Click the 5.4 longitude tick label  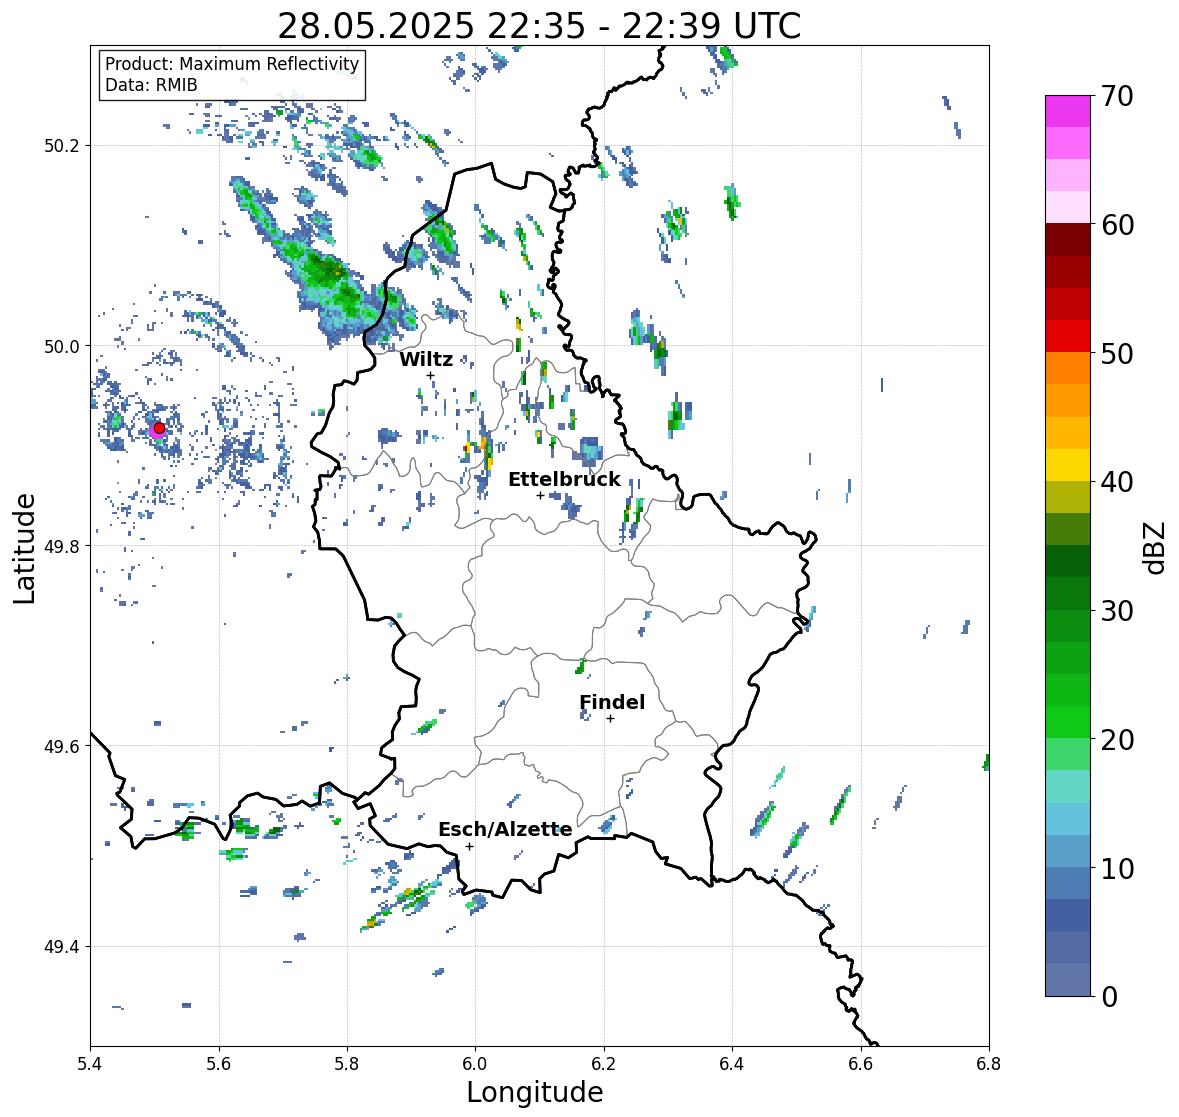coord(90,1064)
